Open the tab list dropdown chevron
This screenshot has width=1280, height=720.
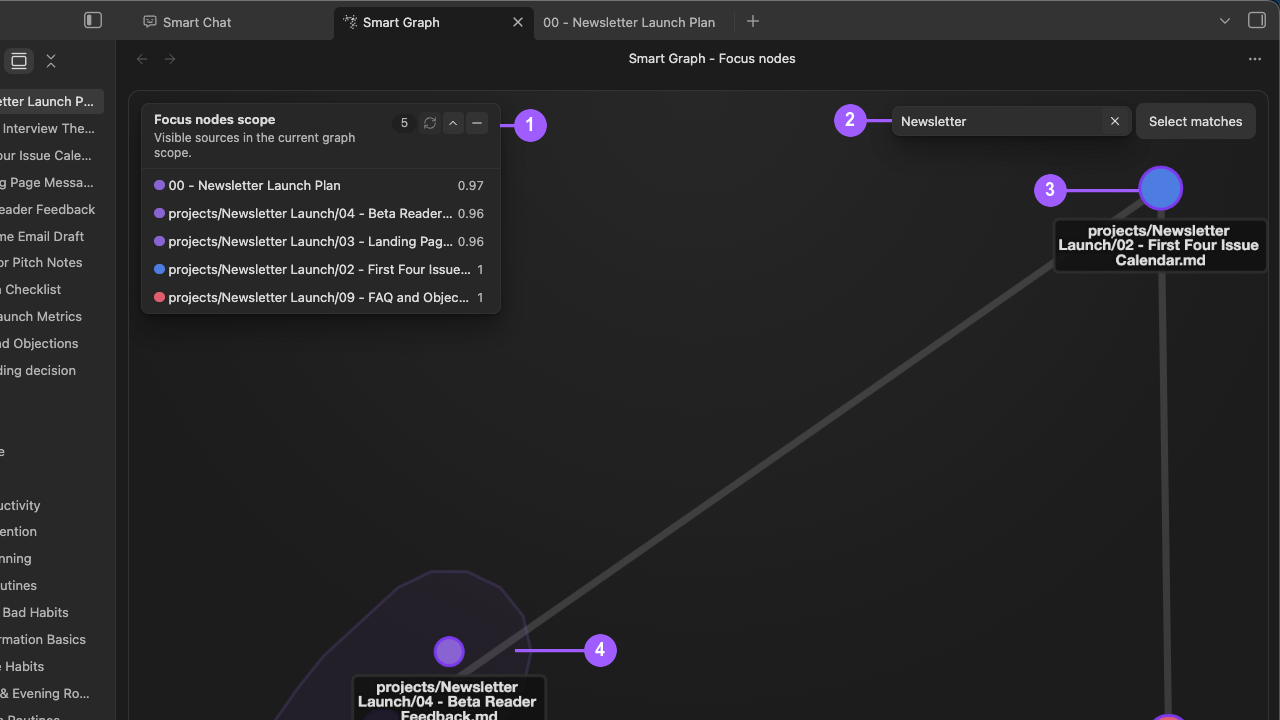click(1225, 21)
